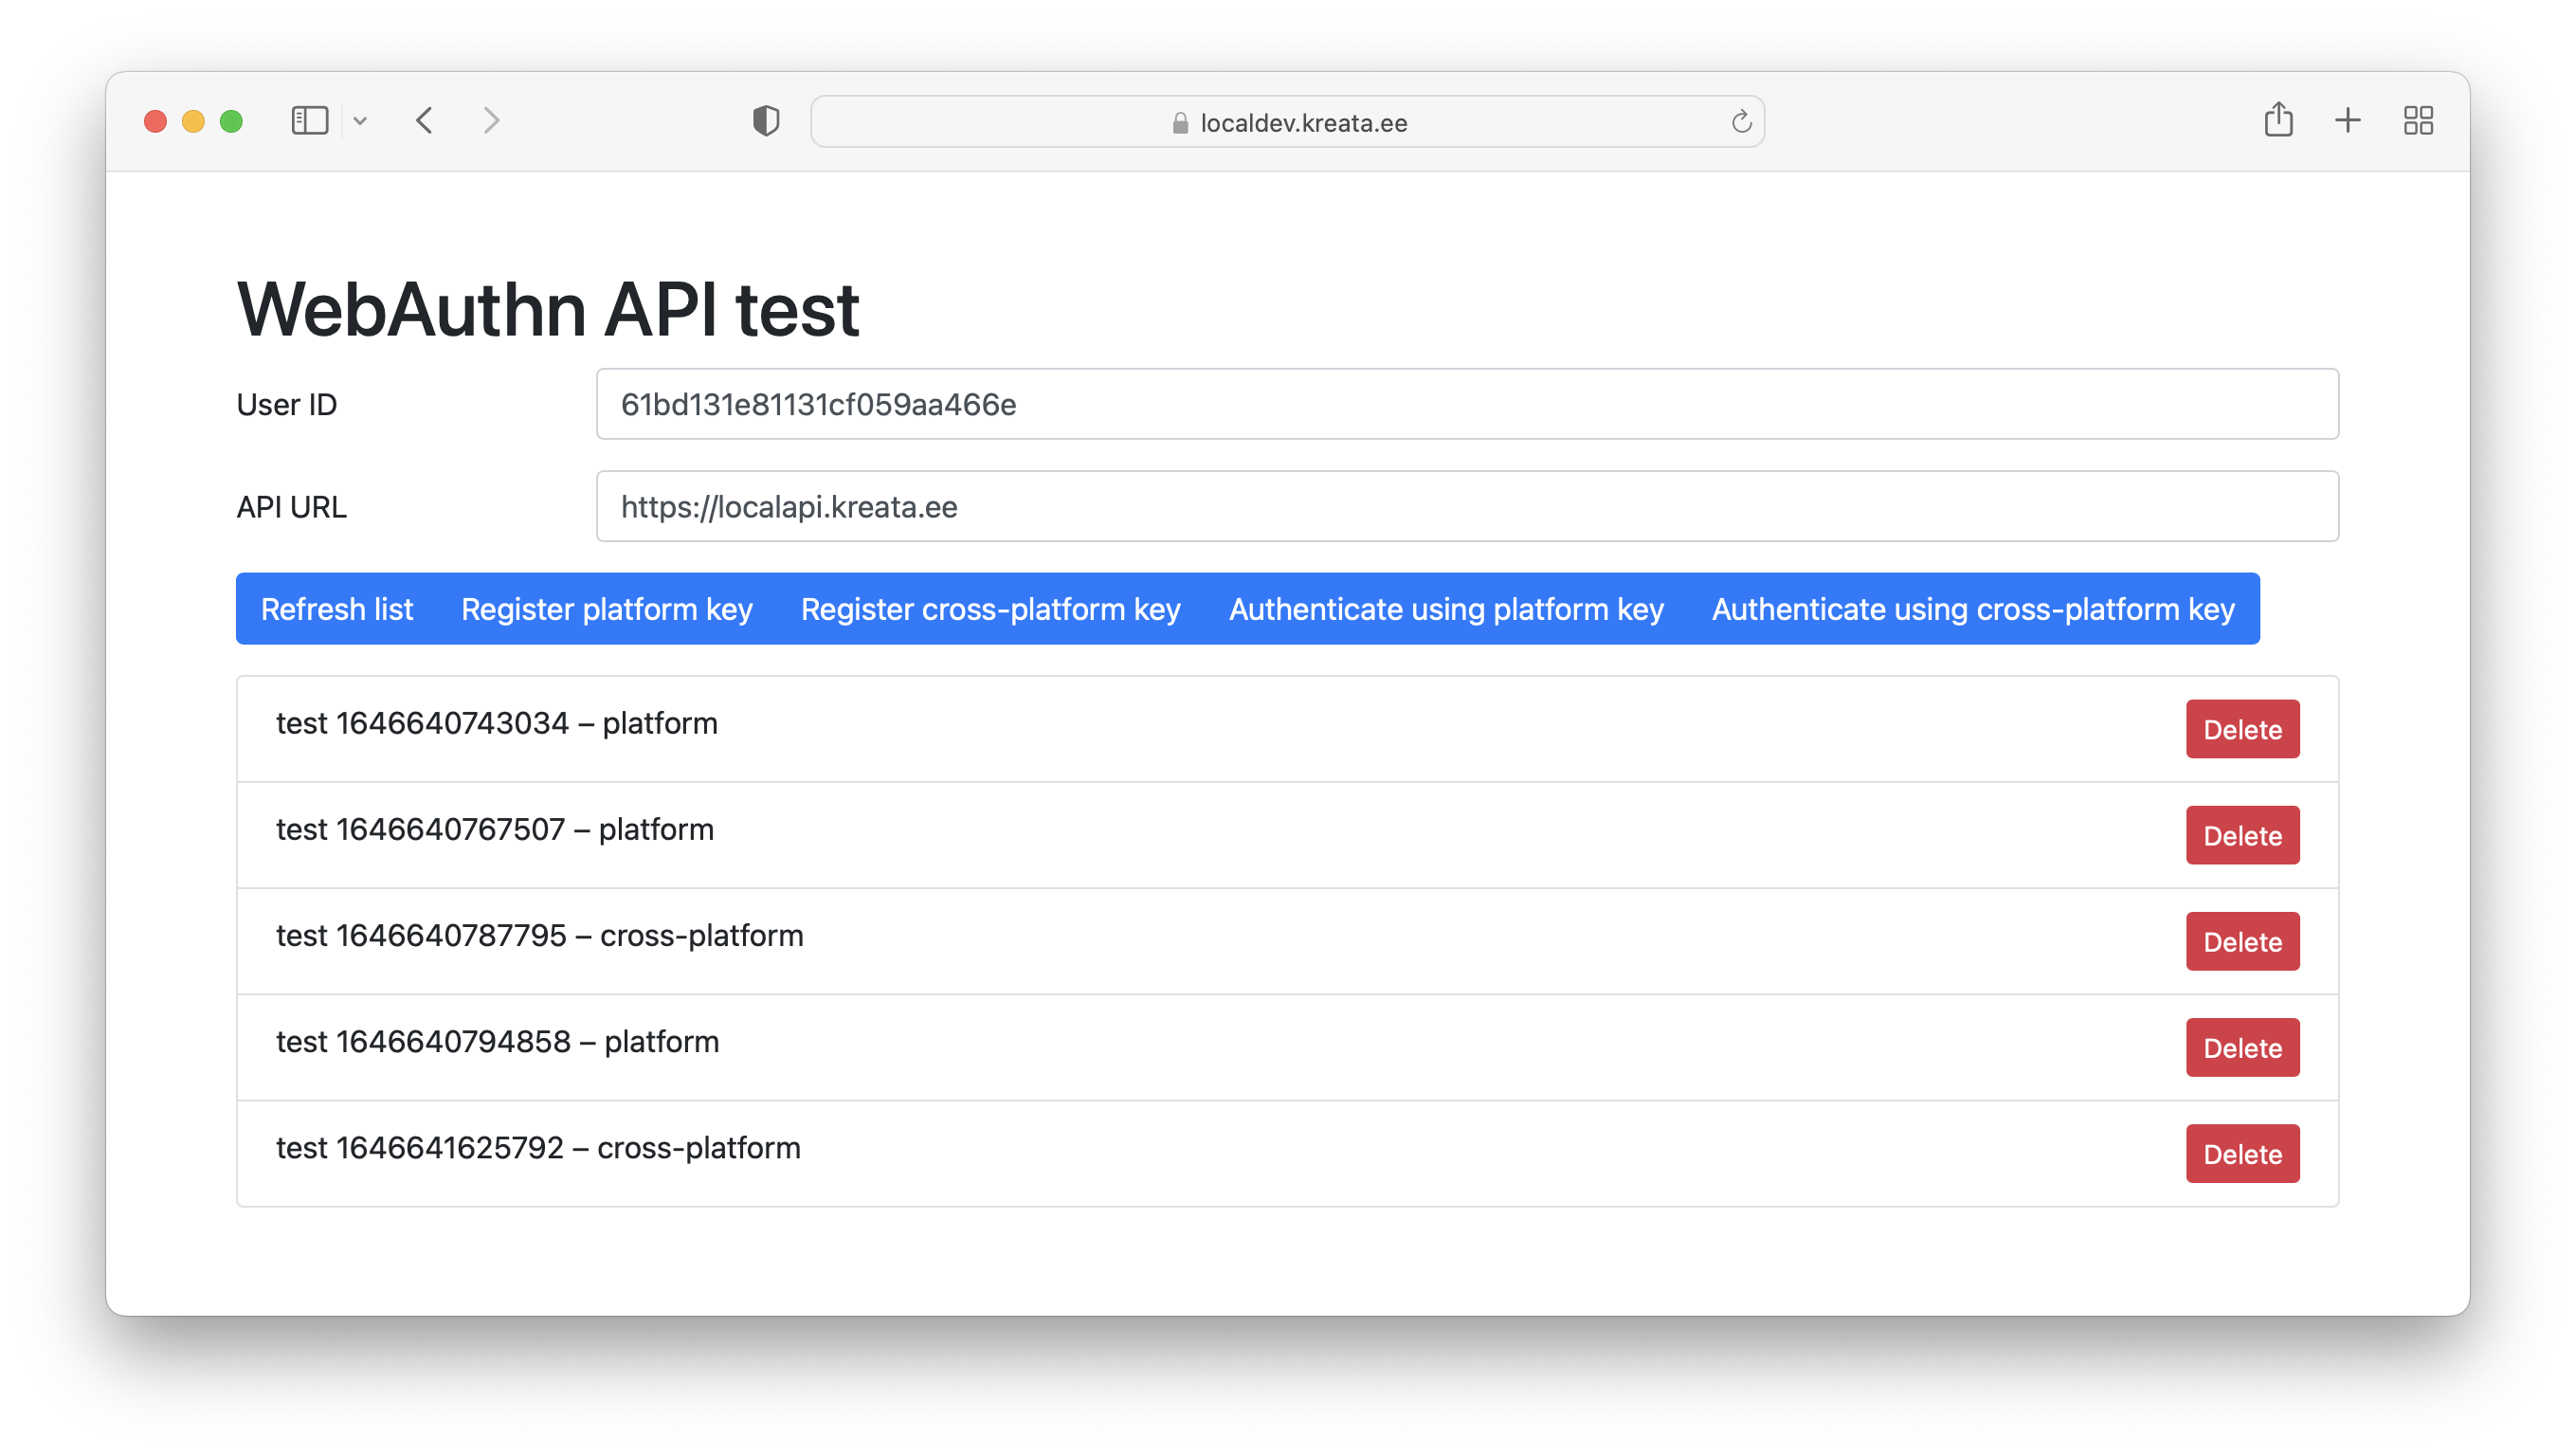
Task: Toggle the Safari sidebar icon
Action: (309, 121)
